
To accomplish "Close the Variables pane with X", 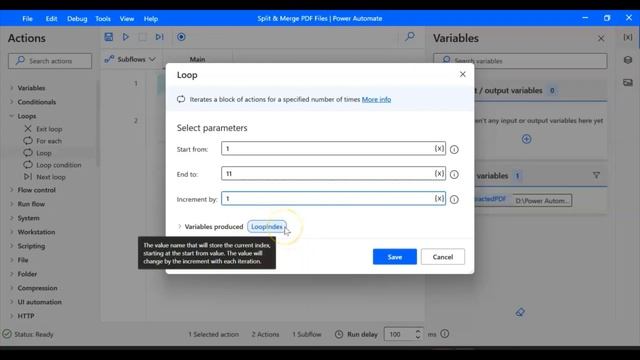I will pos(601,38).
